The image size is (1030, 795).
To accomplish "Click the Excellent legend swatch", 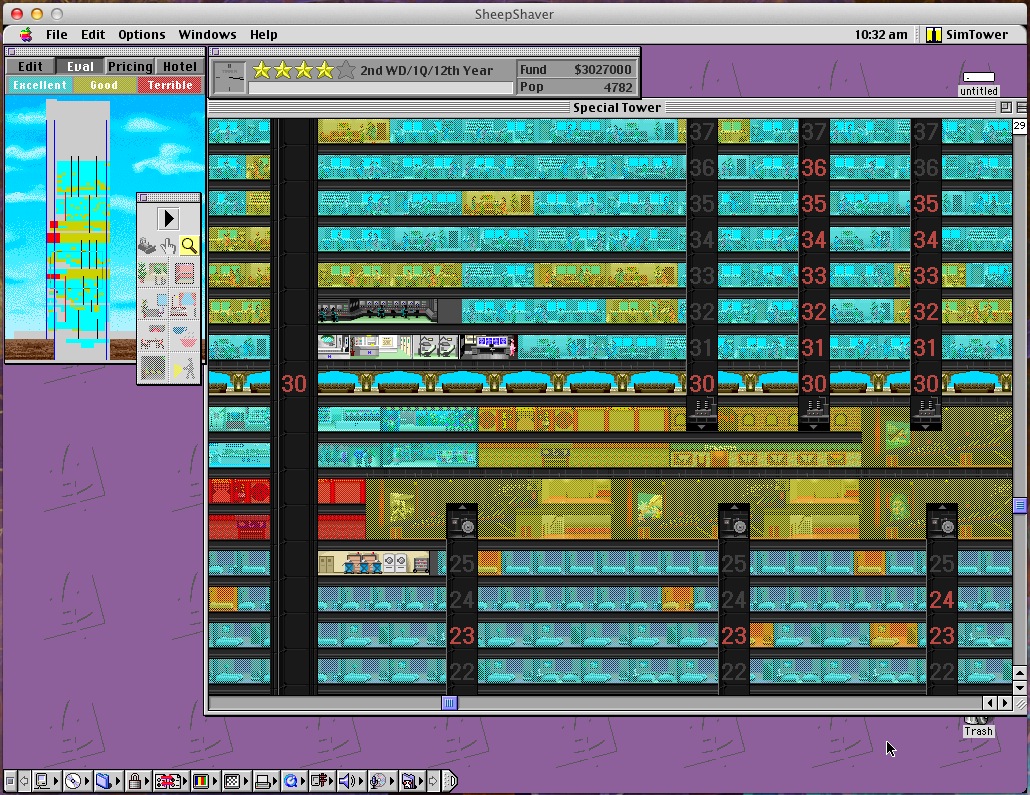I will click(x=39, y=85).
